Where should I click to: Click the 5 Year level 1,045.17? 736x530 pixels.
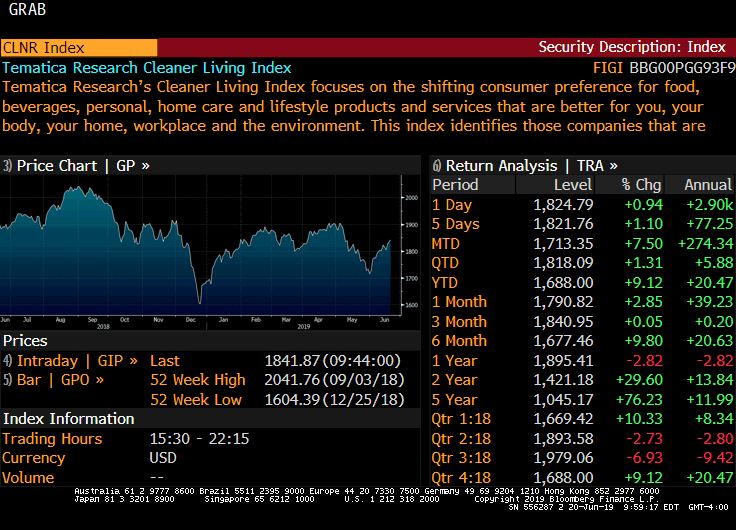[563, 399]
